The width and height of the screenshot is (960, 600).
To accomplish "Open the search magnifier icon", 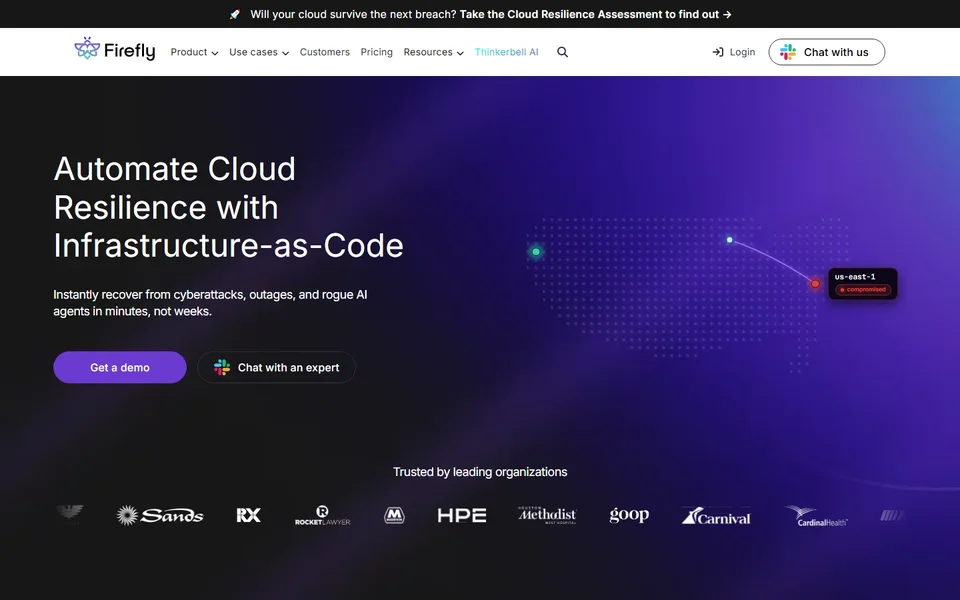I will [x=562, y=52].
